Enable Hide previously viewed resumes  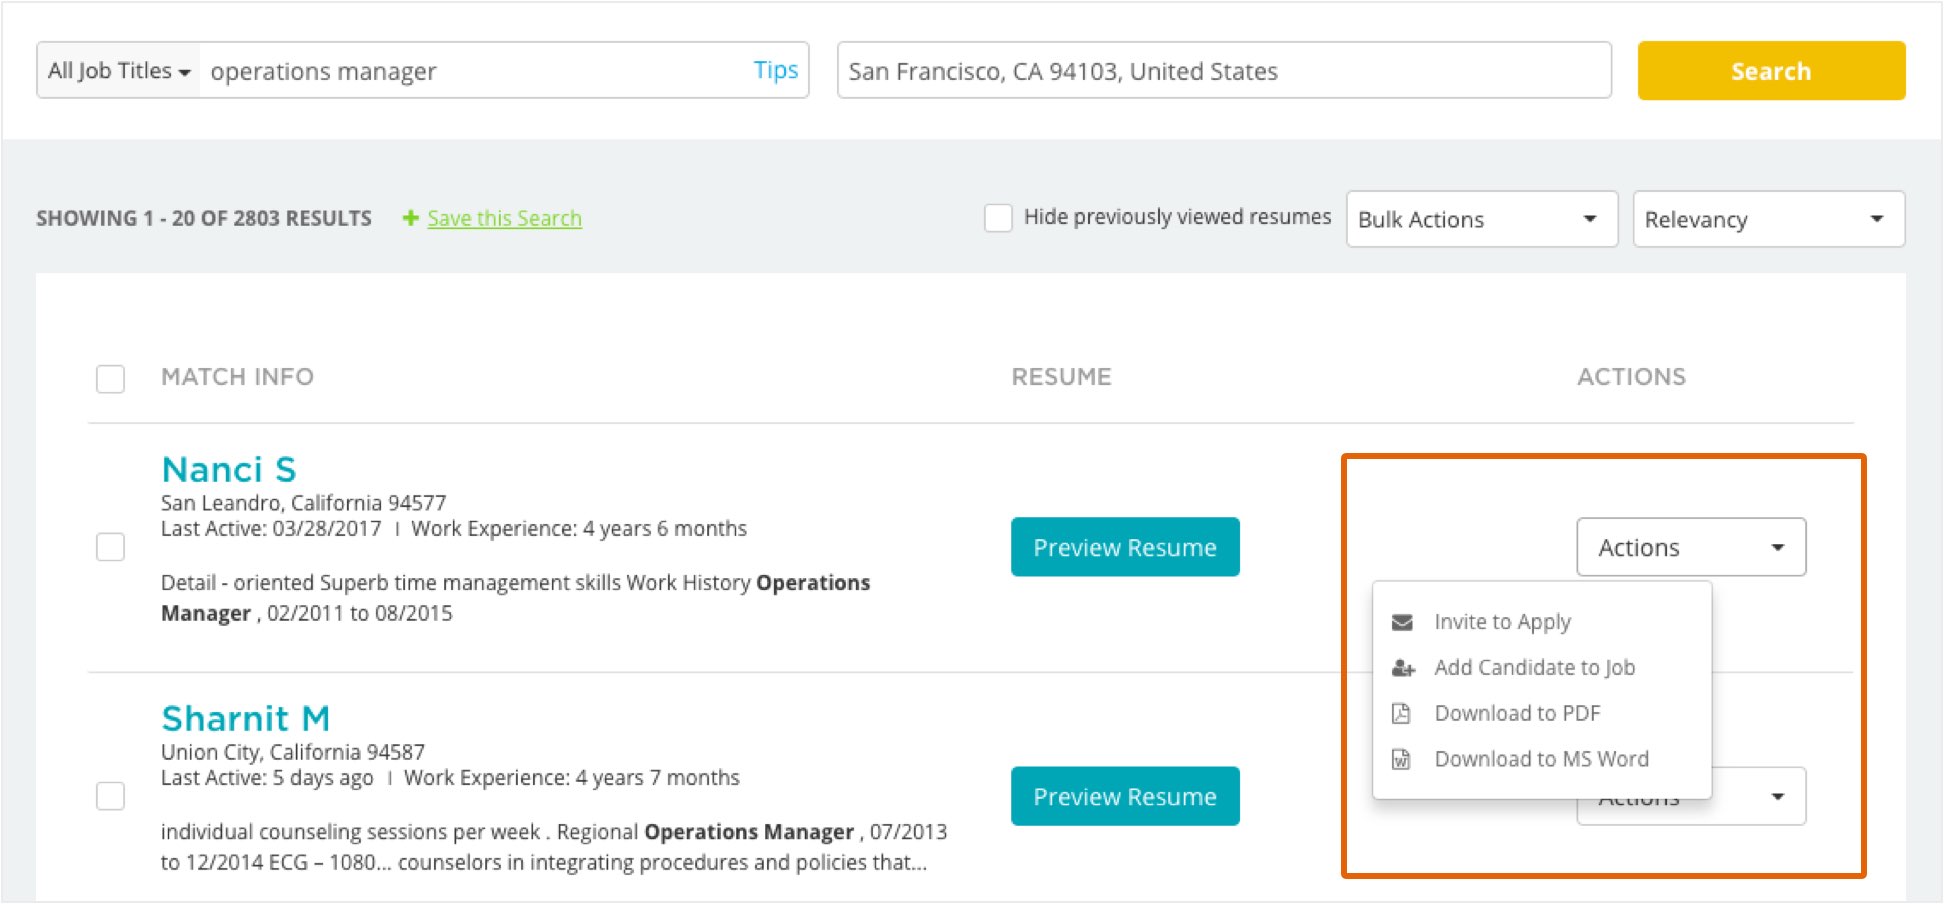998,217
